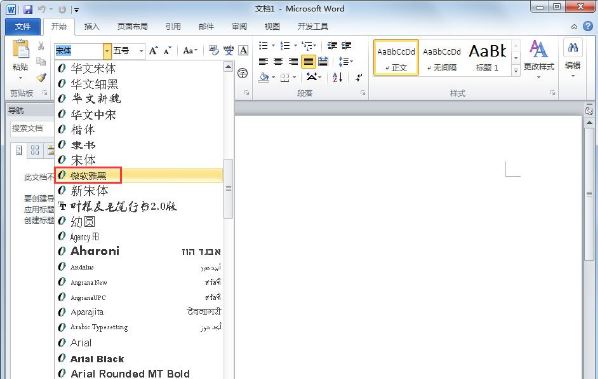
Task: Click the Multilevel List icon
Action: (x=307, y=46)
